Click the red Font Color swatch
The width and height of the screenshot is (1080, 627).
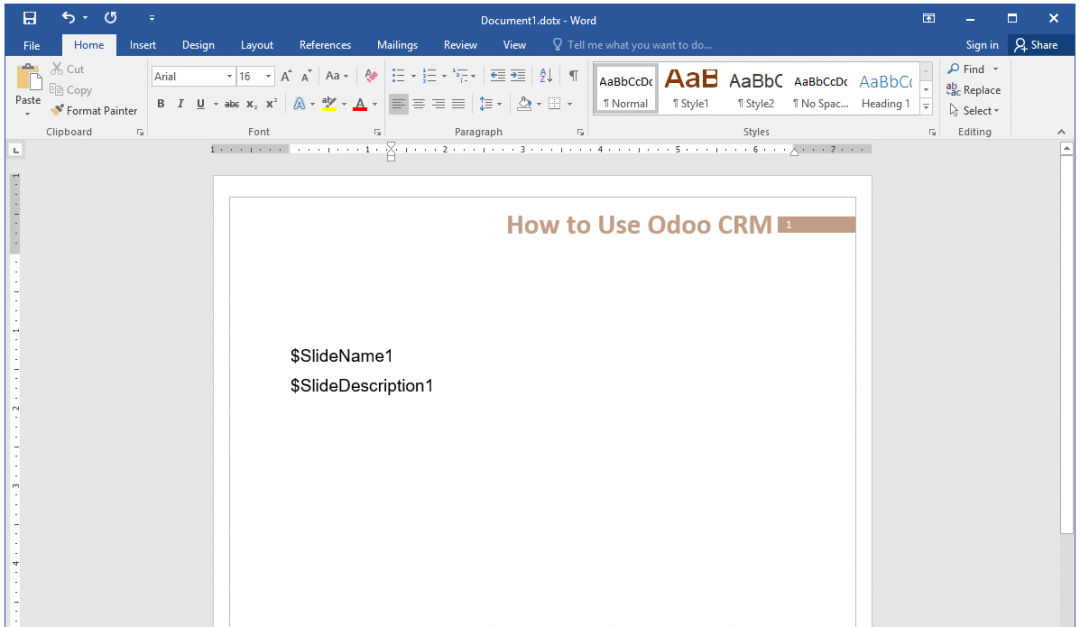click(359, 103)
